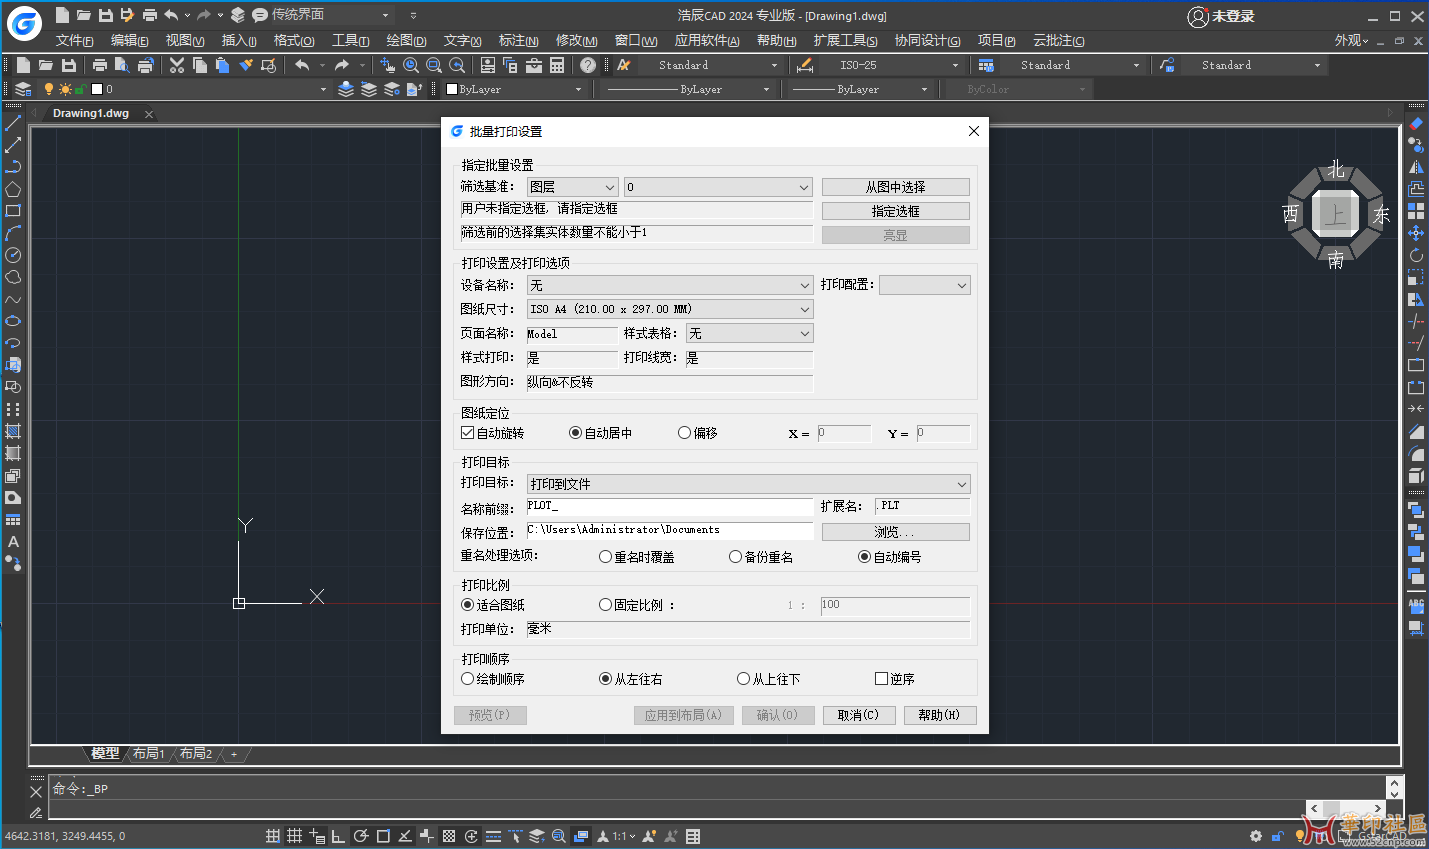Open the 筛选基准 图层 dropdown
The image size is (1429, 849).
click(573, 187)
